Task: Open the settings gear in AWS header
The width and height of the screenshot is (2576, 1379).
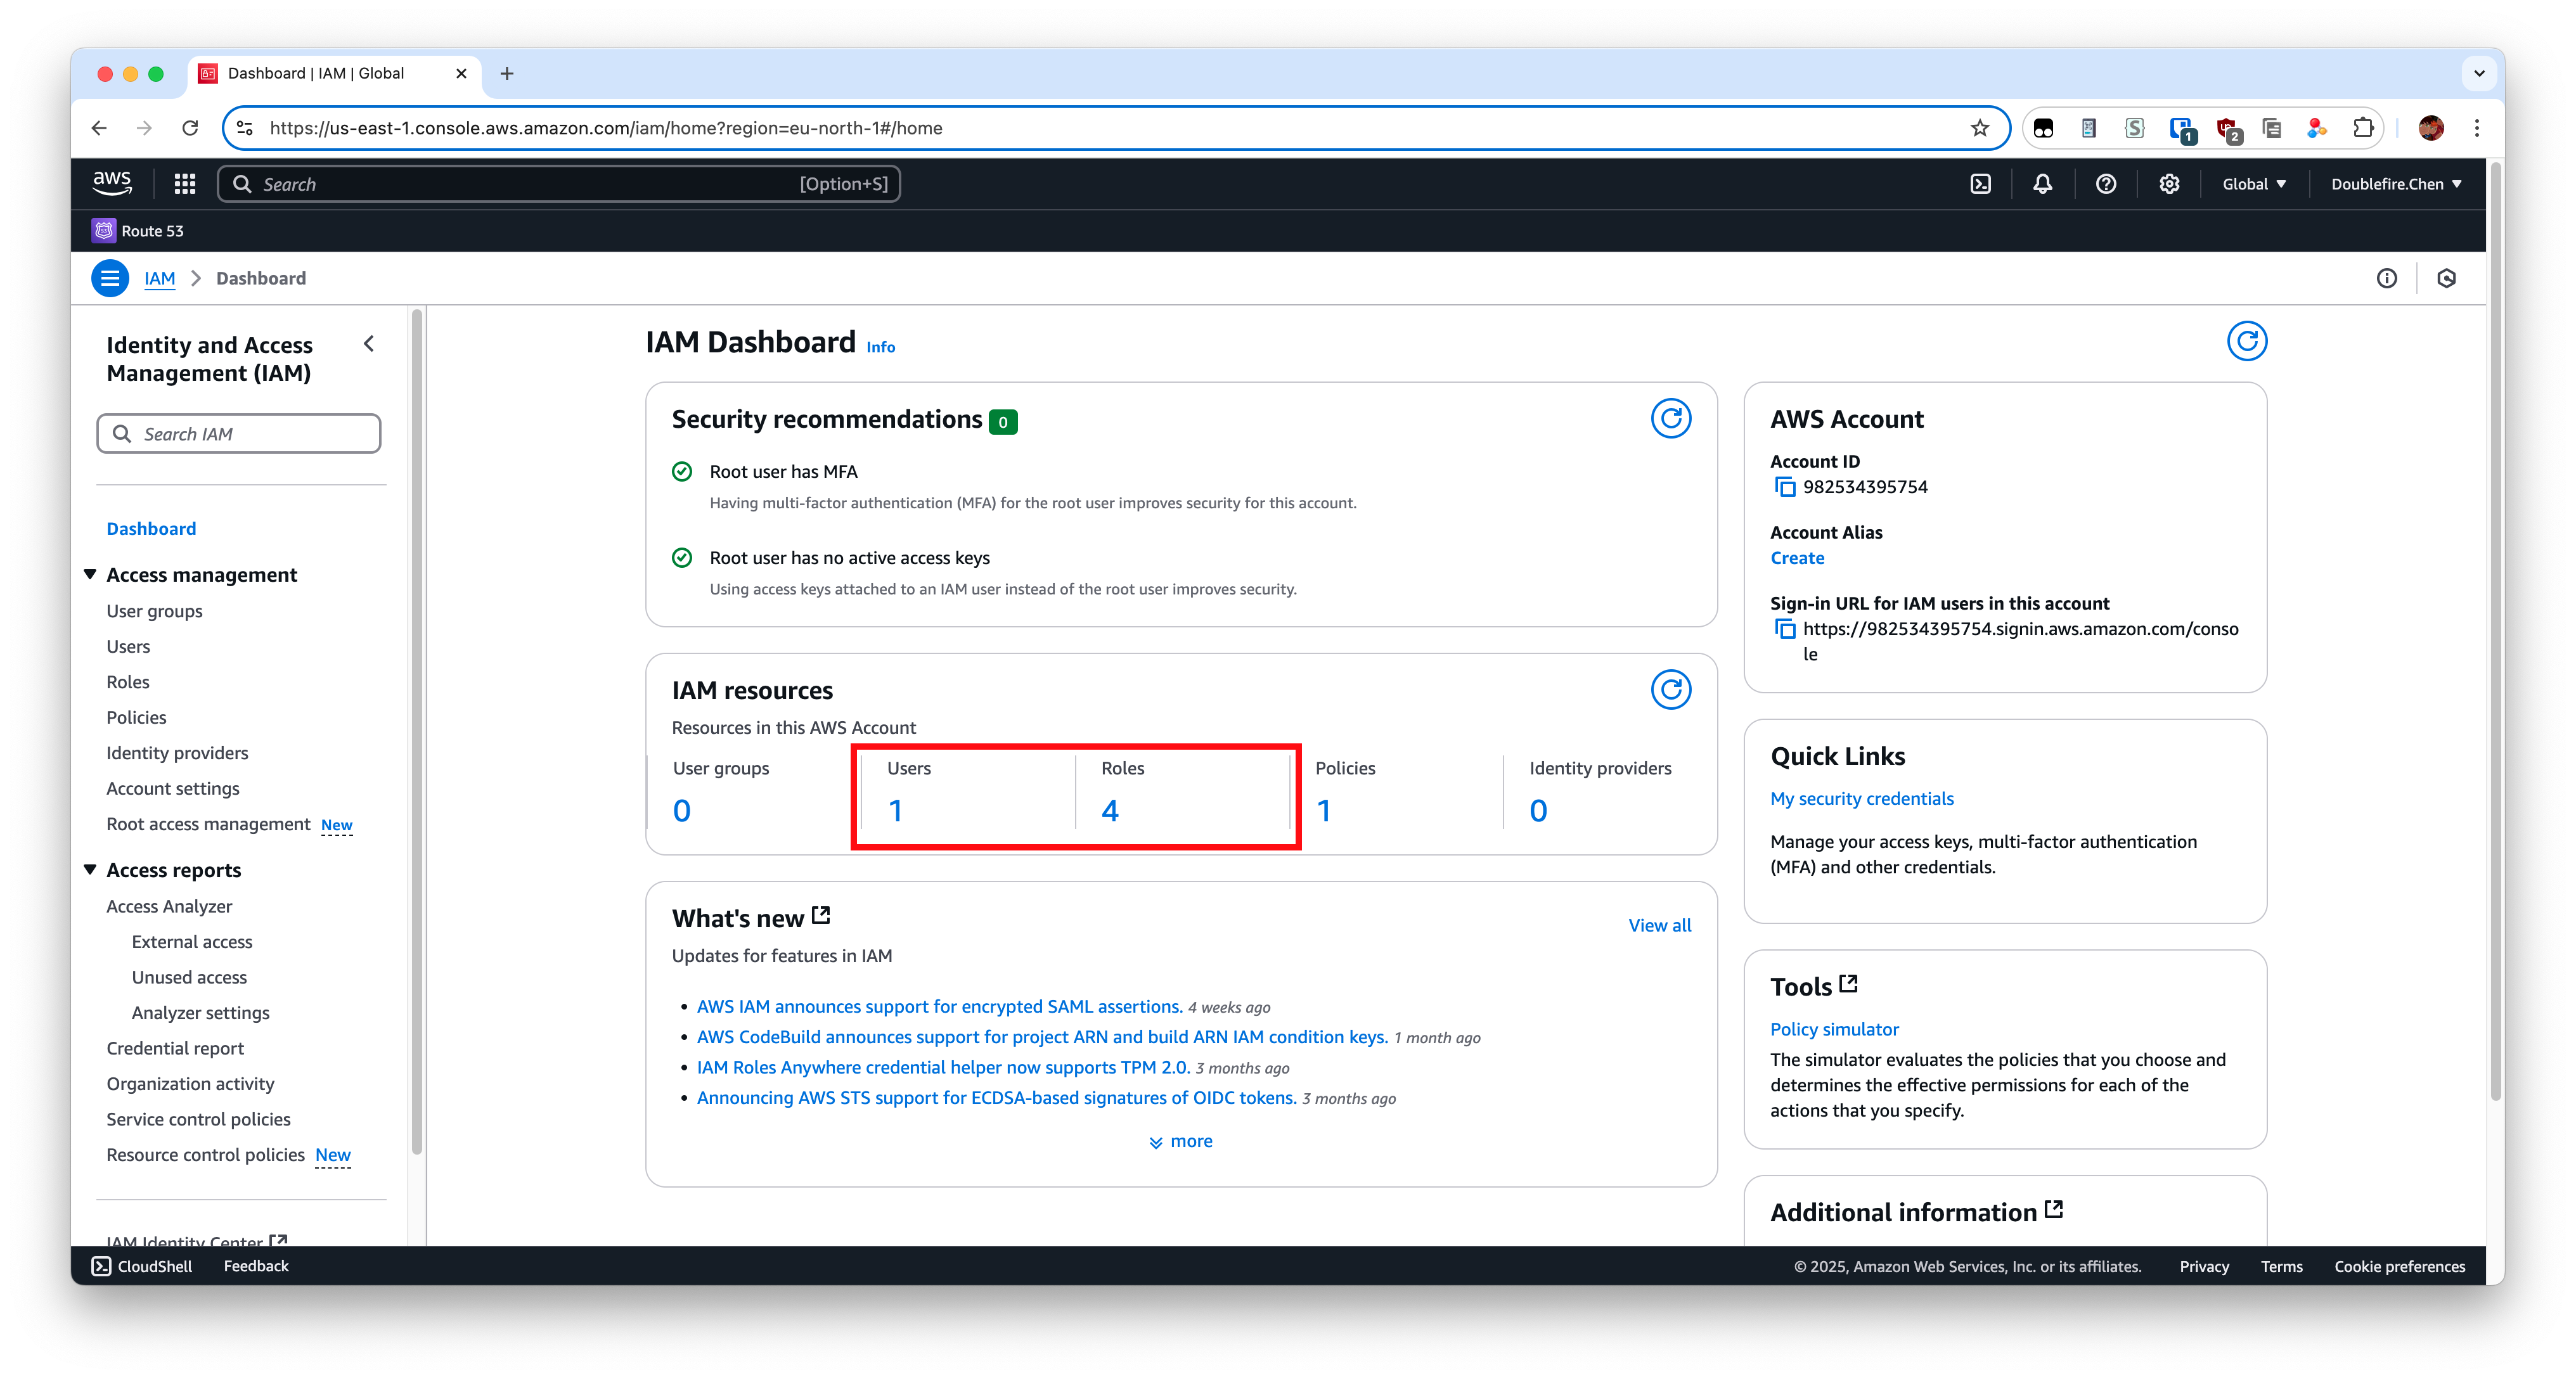Action: (x=2168, y=184)
